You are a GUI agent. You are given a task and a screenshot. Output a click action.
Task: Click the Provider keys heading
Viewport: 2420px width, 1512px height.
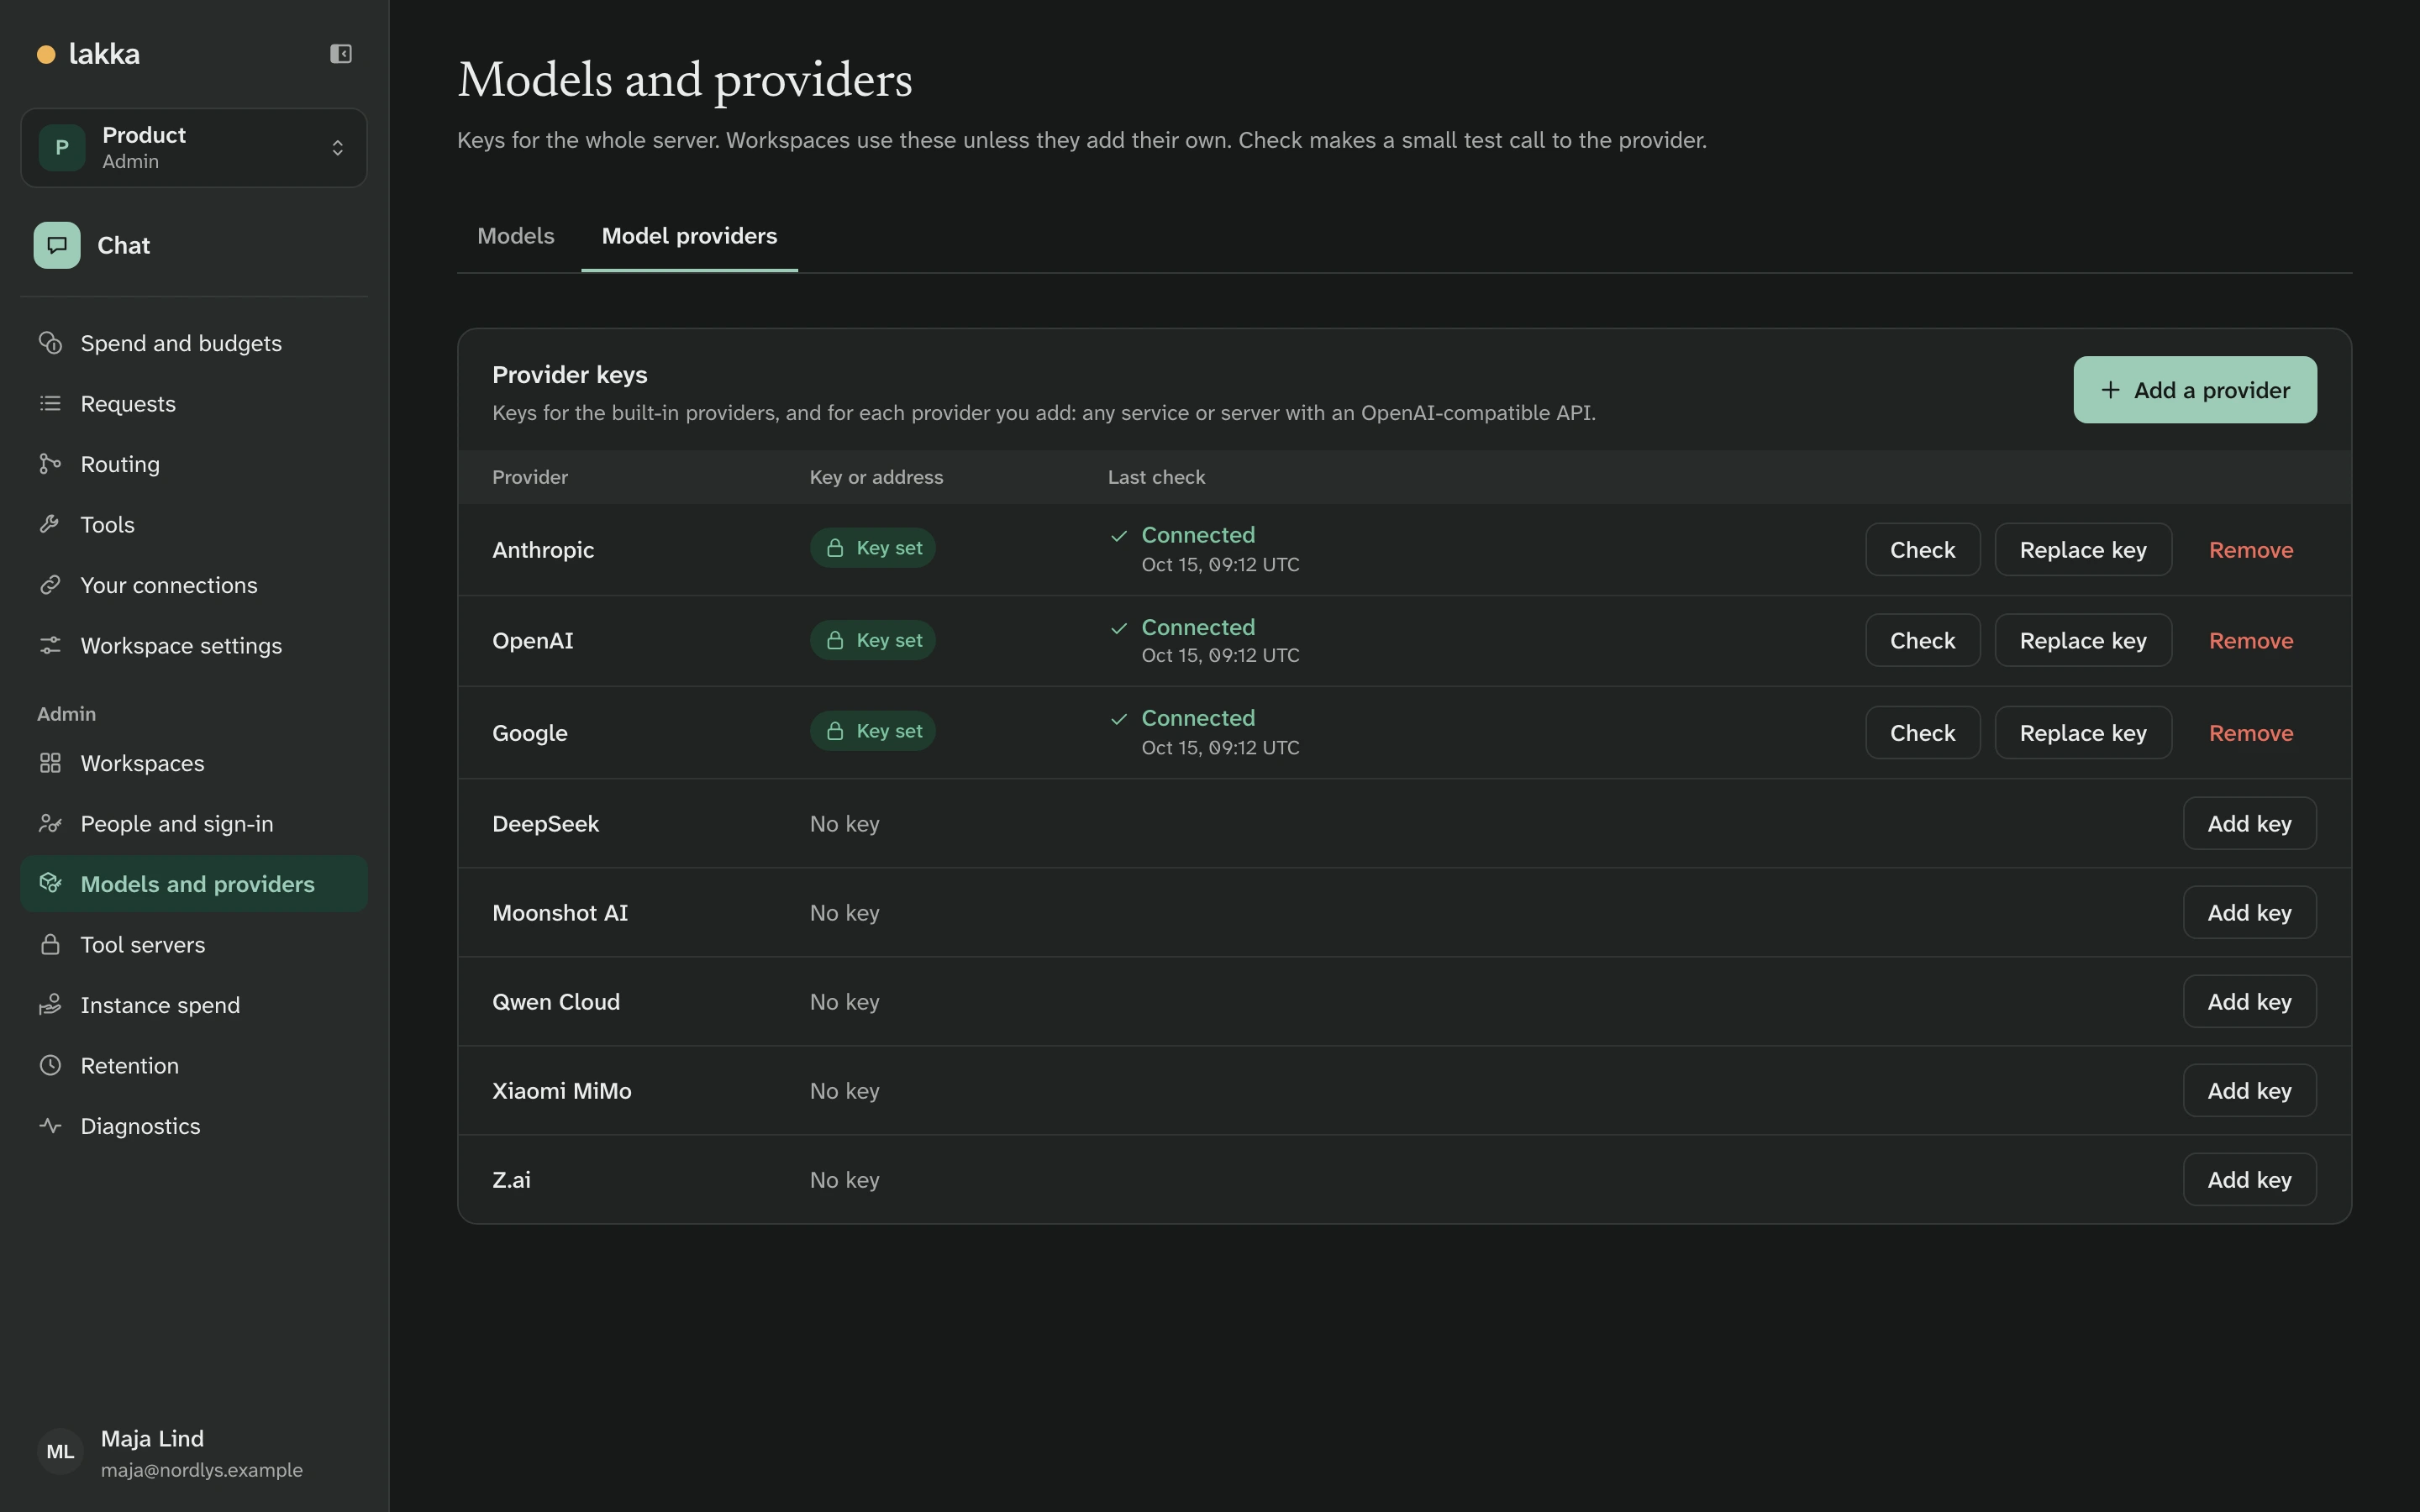coord(570,374)
